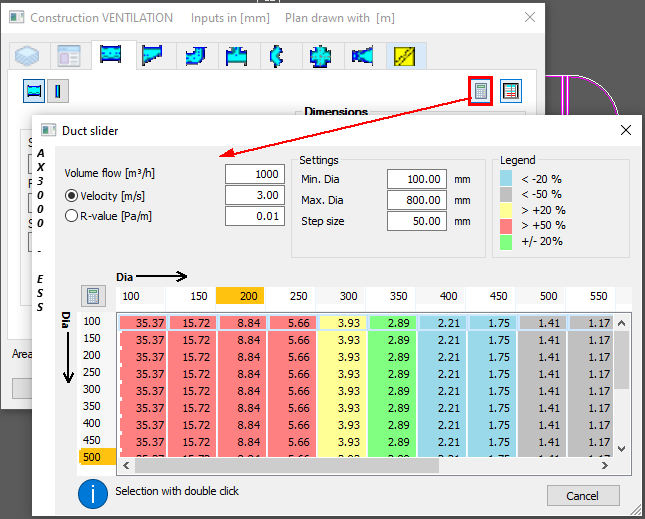Click the Step size input field

[x=416, y=221]
